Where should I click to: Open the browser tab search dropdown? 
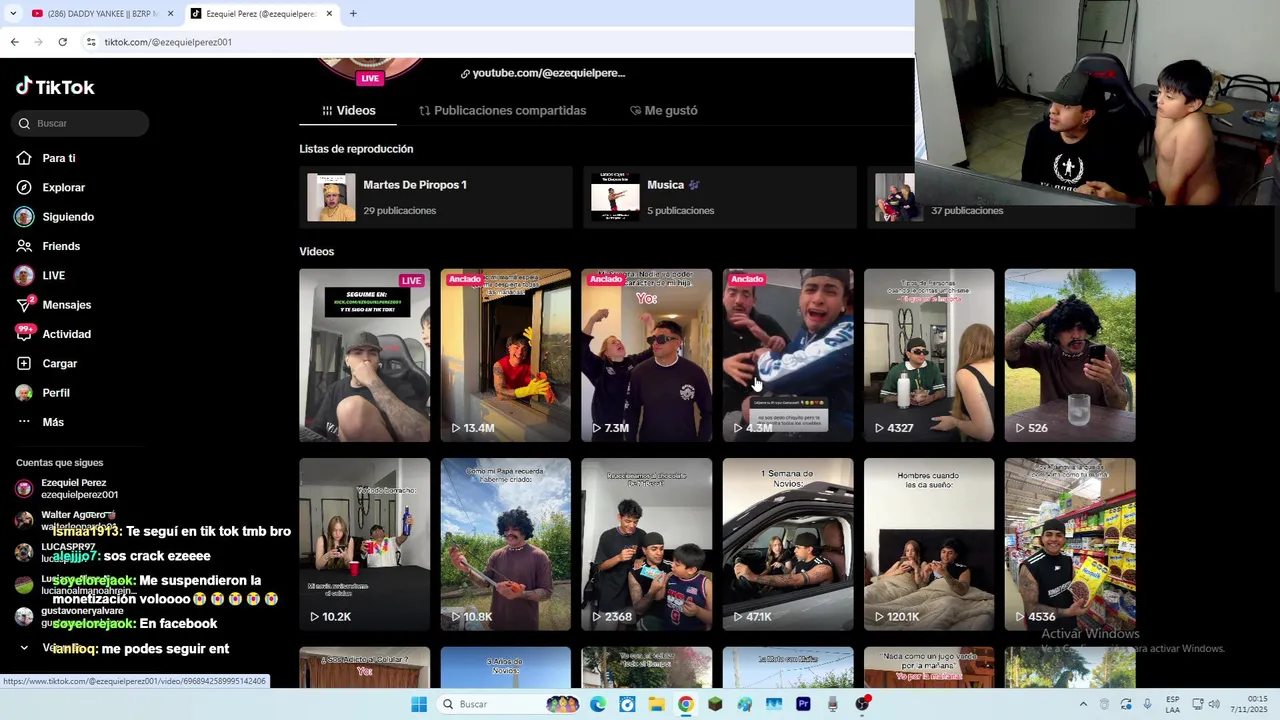pos(13,14)
